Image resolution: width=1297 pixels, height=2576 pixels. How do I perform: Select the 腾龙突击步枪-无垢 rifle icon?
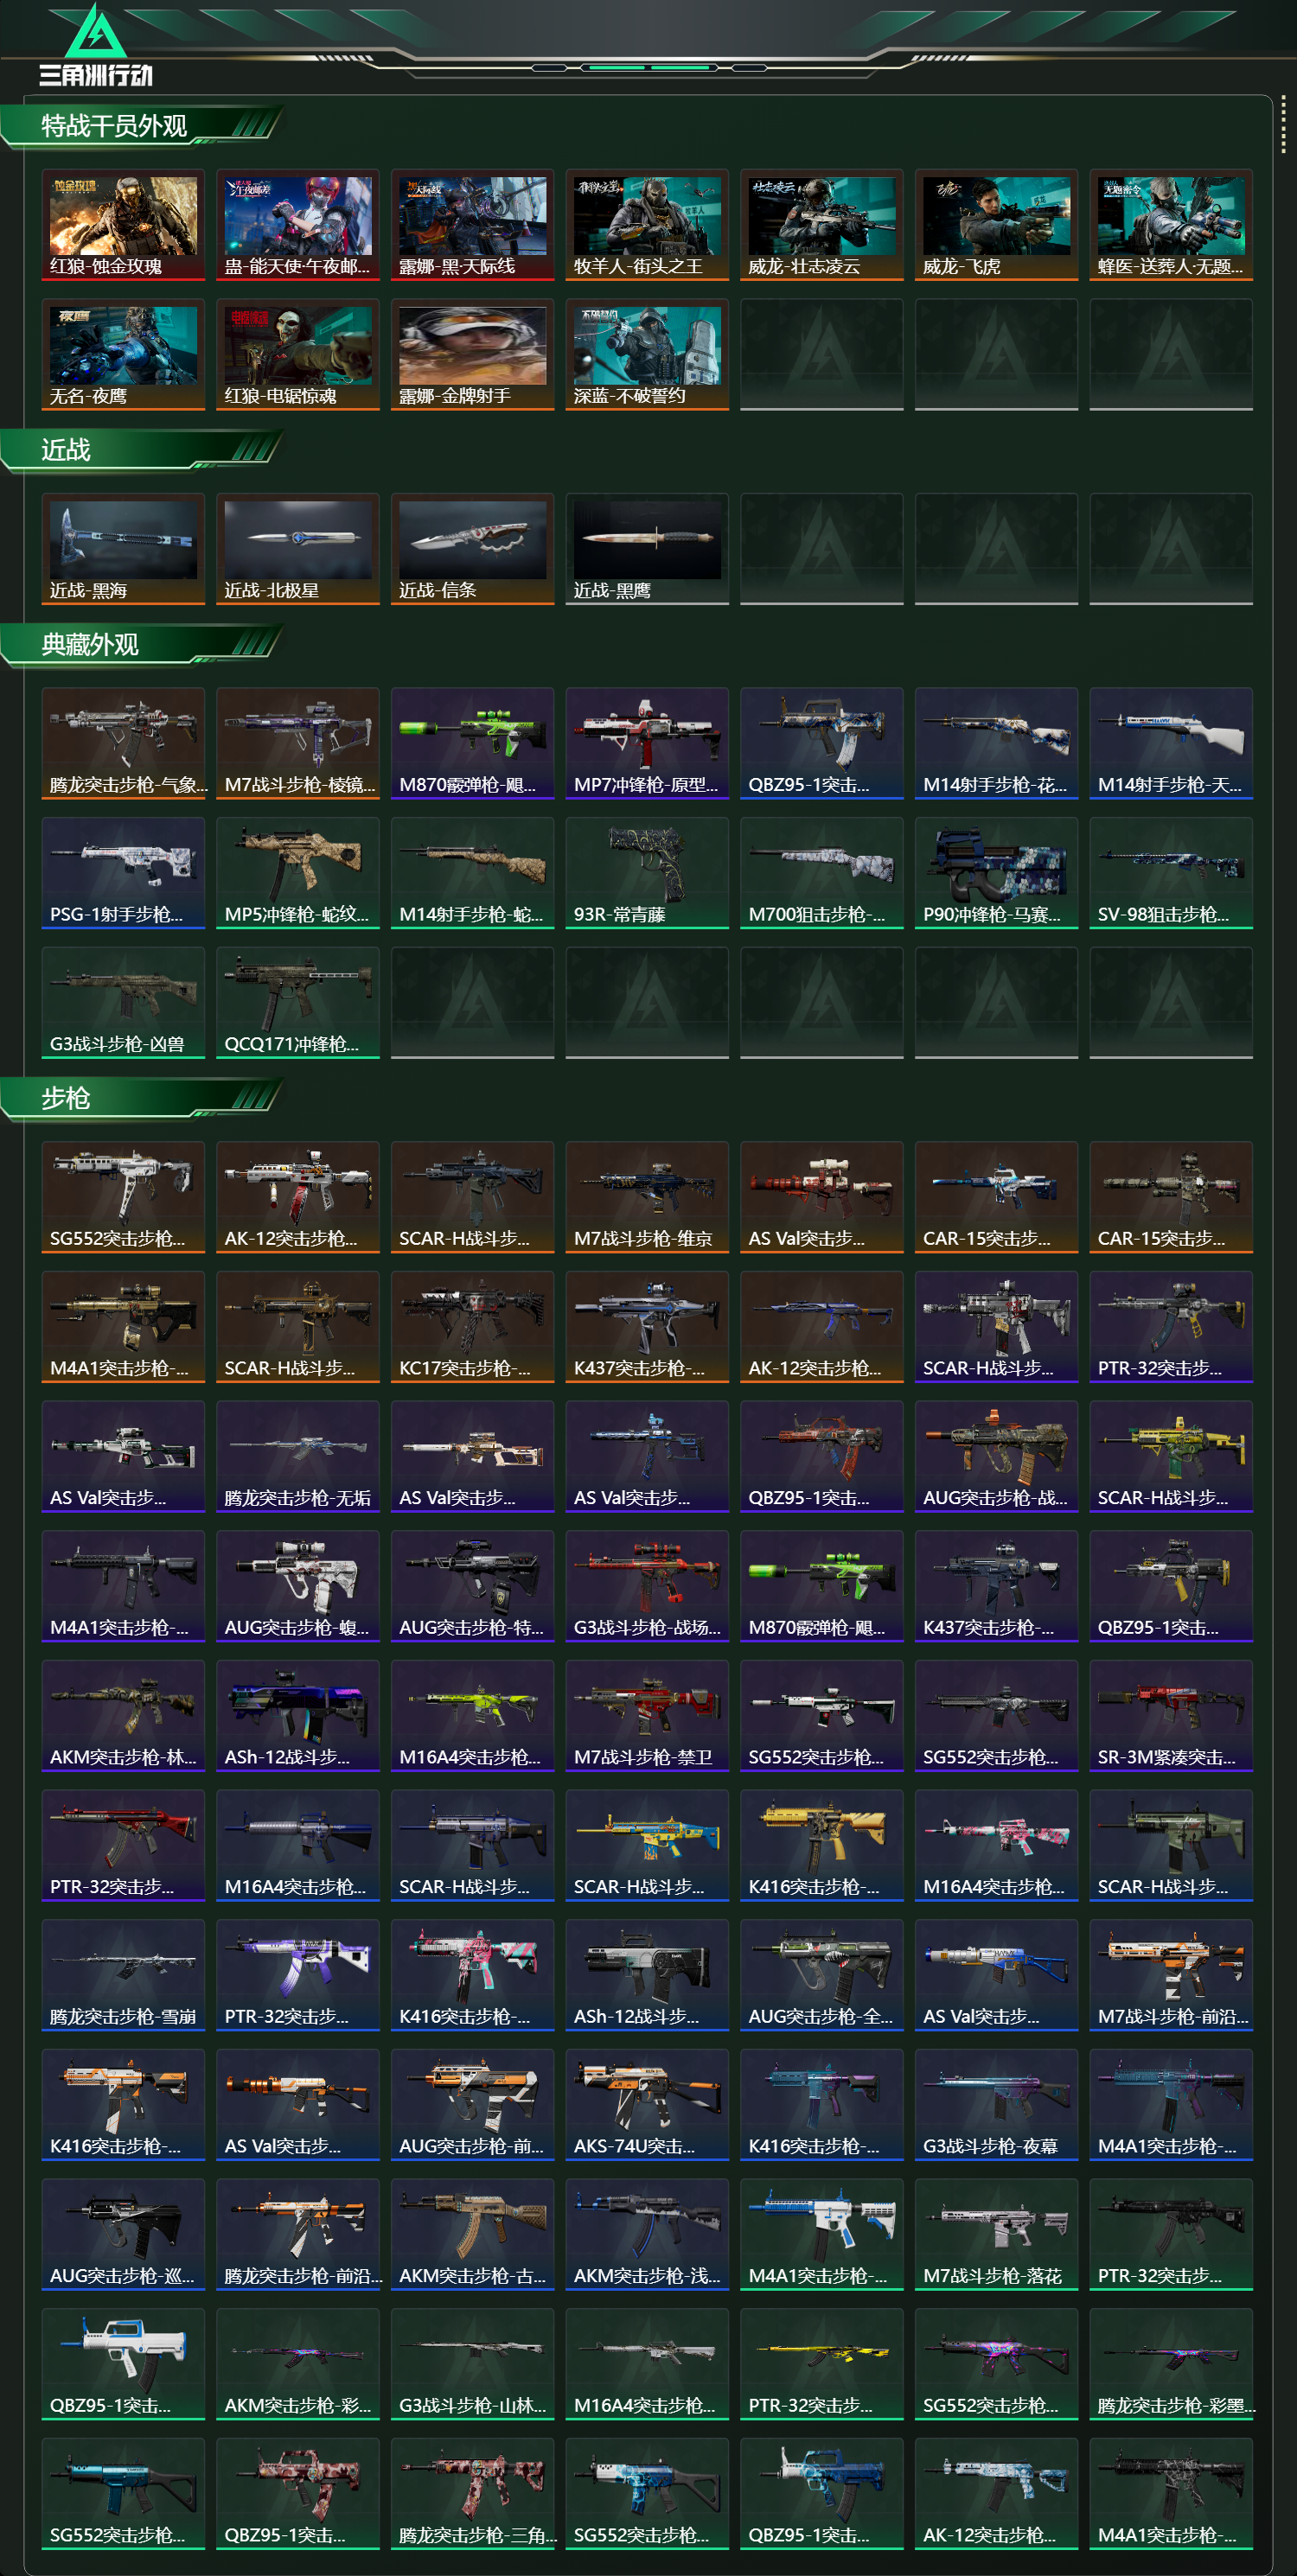click(x=298, y=1456)
